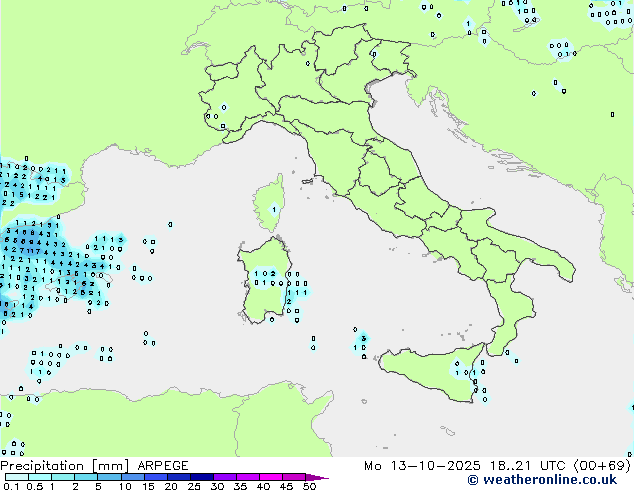Select the forecast date 'Mo 13-10-2025' text

(422, 466)
